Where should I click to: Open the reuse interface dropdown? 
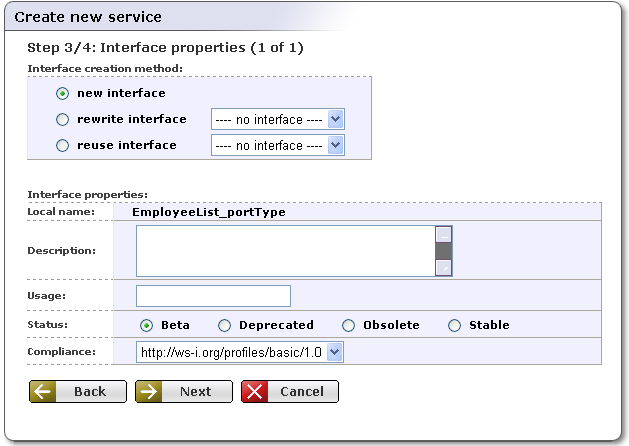(278, 145)
